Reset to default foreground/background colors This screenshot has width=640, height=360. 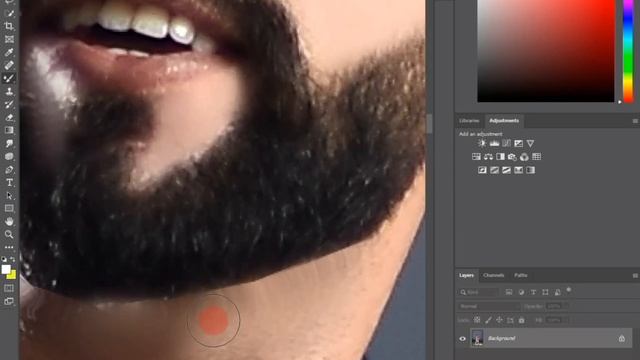[4, 259]
